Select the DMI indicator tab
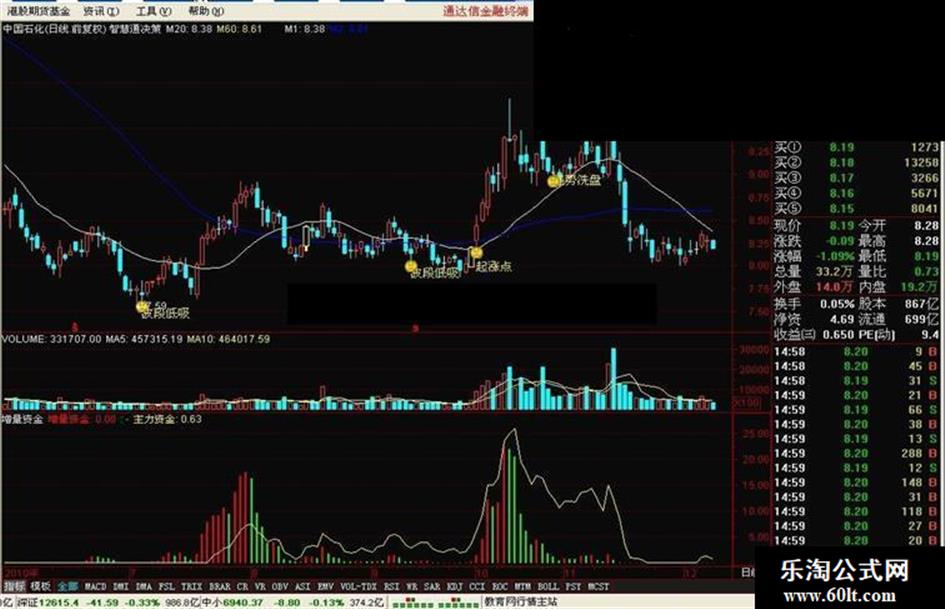The width and height of the screenshot is (945, 609). pyautogui.click(x=121, y=586)
